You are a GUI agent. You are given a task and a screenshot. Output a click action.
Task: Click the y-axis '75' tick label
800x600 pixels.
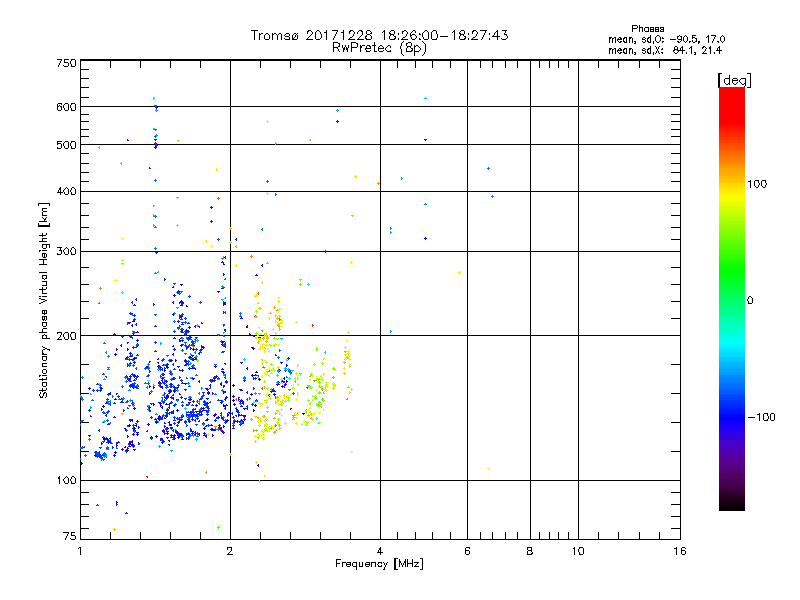click(70, 536)
